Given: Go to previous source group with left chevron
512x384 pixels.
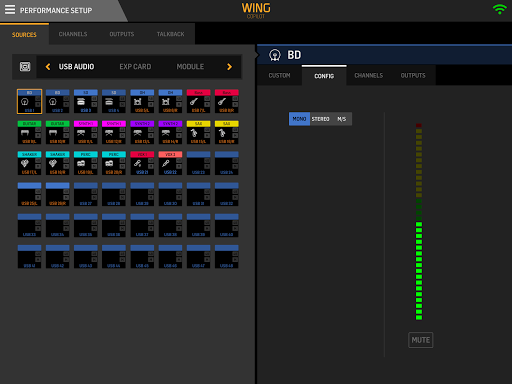Looking at the screenshot, I should click(x=48, y=67).
